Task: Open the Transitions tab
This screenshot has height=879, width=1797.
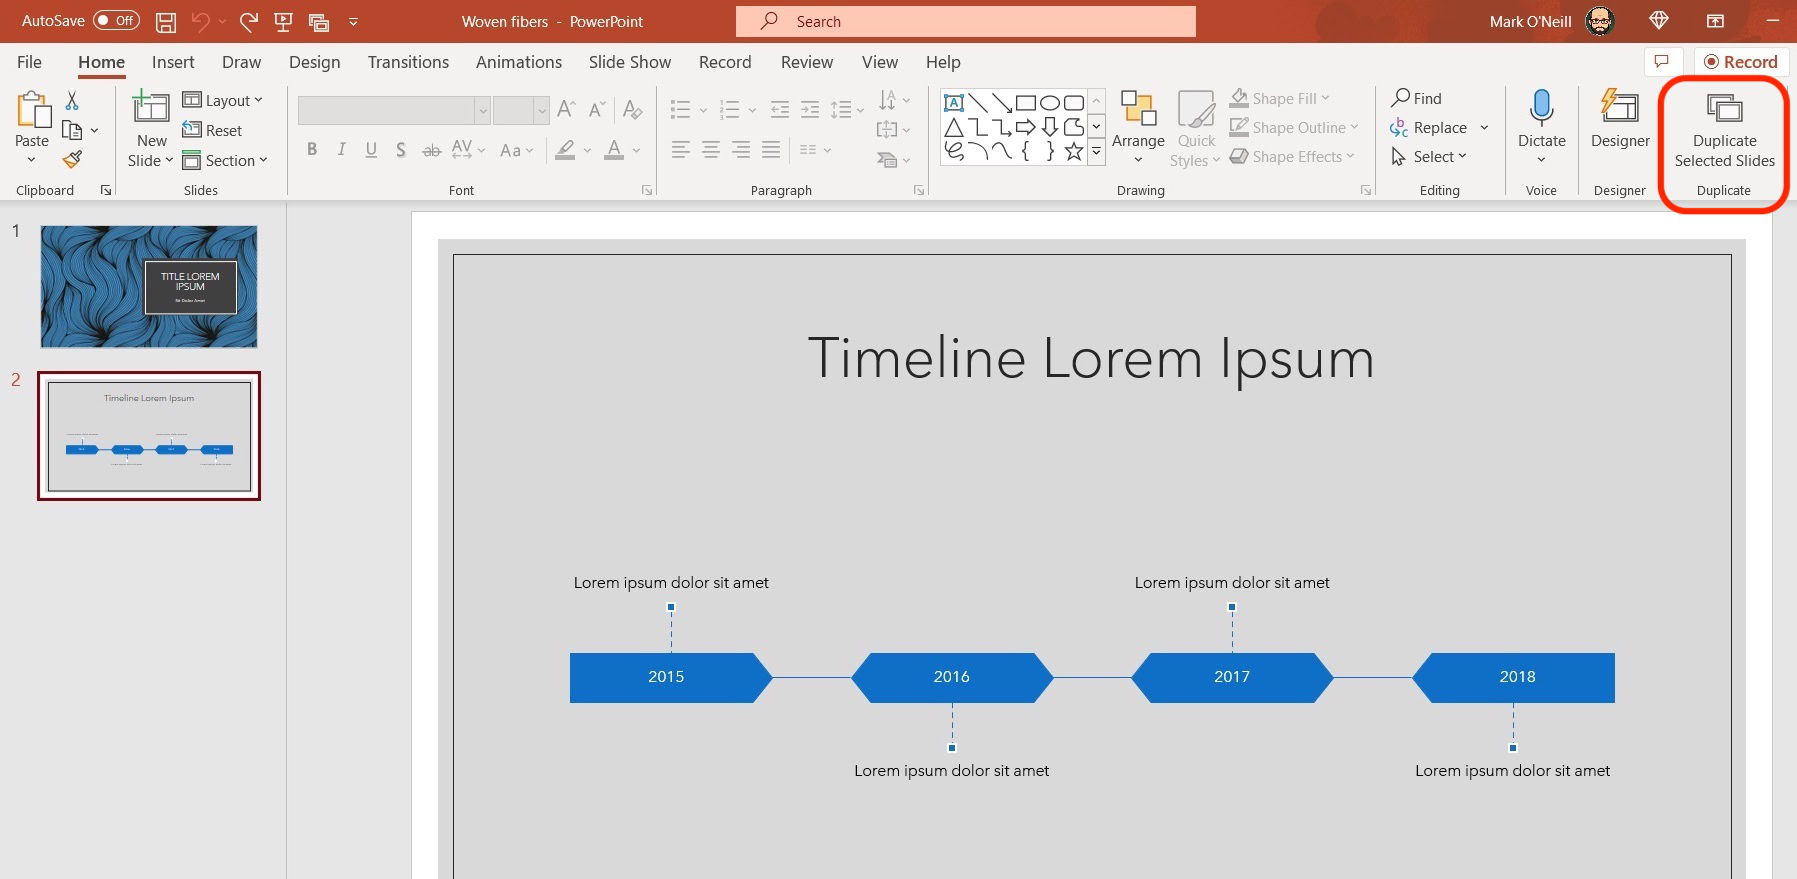Action: (x=408, y=62)
